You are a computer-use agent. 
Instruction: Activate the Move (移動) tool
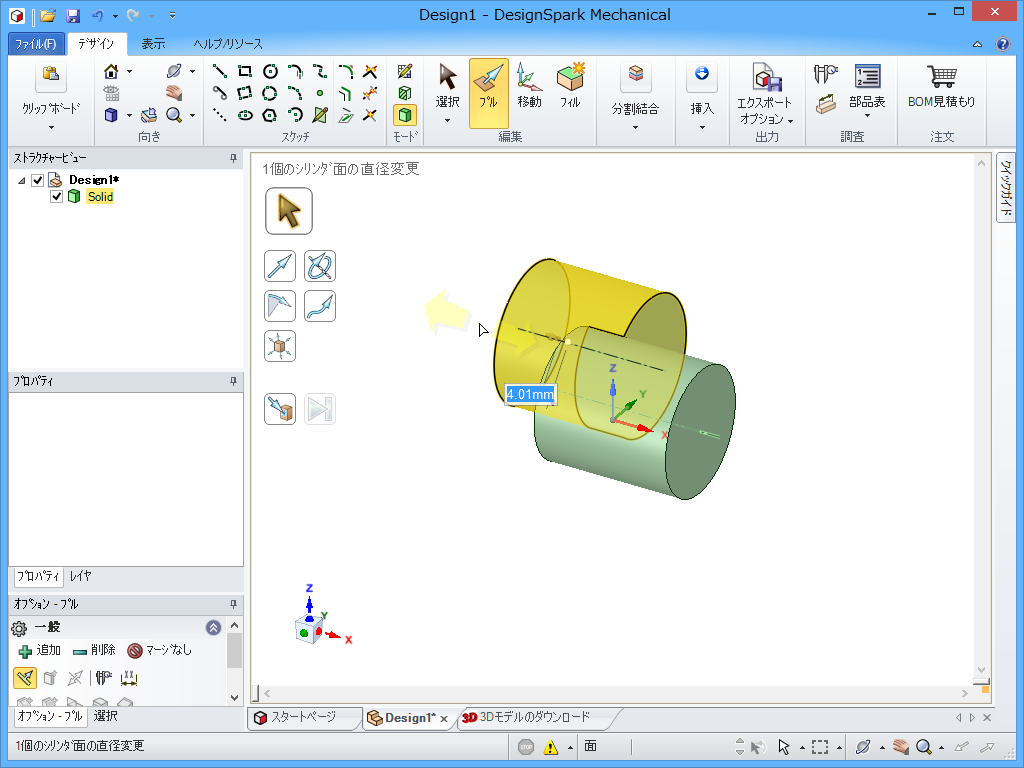[x=529, y=85]
